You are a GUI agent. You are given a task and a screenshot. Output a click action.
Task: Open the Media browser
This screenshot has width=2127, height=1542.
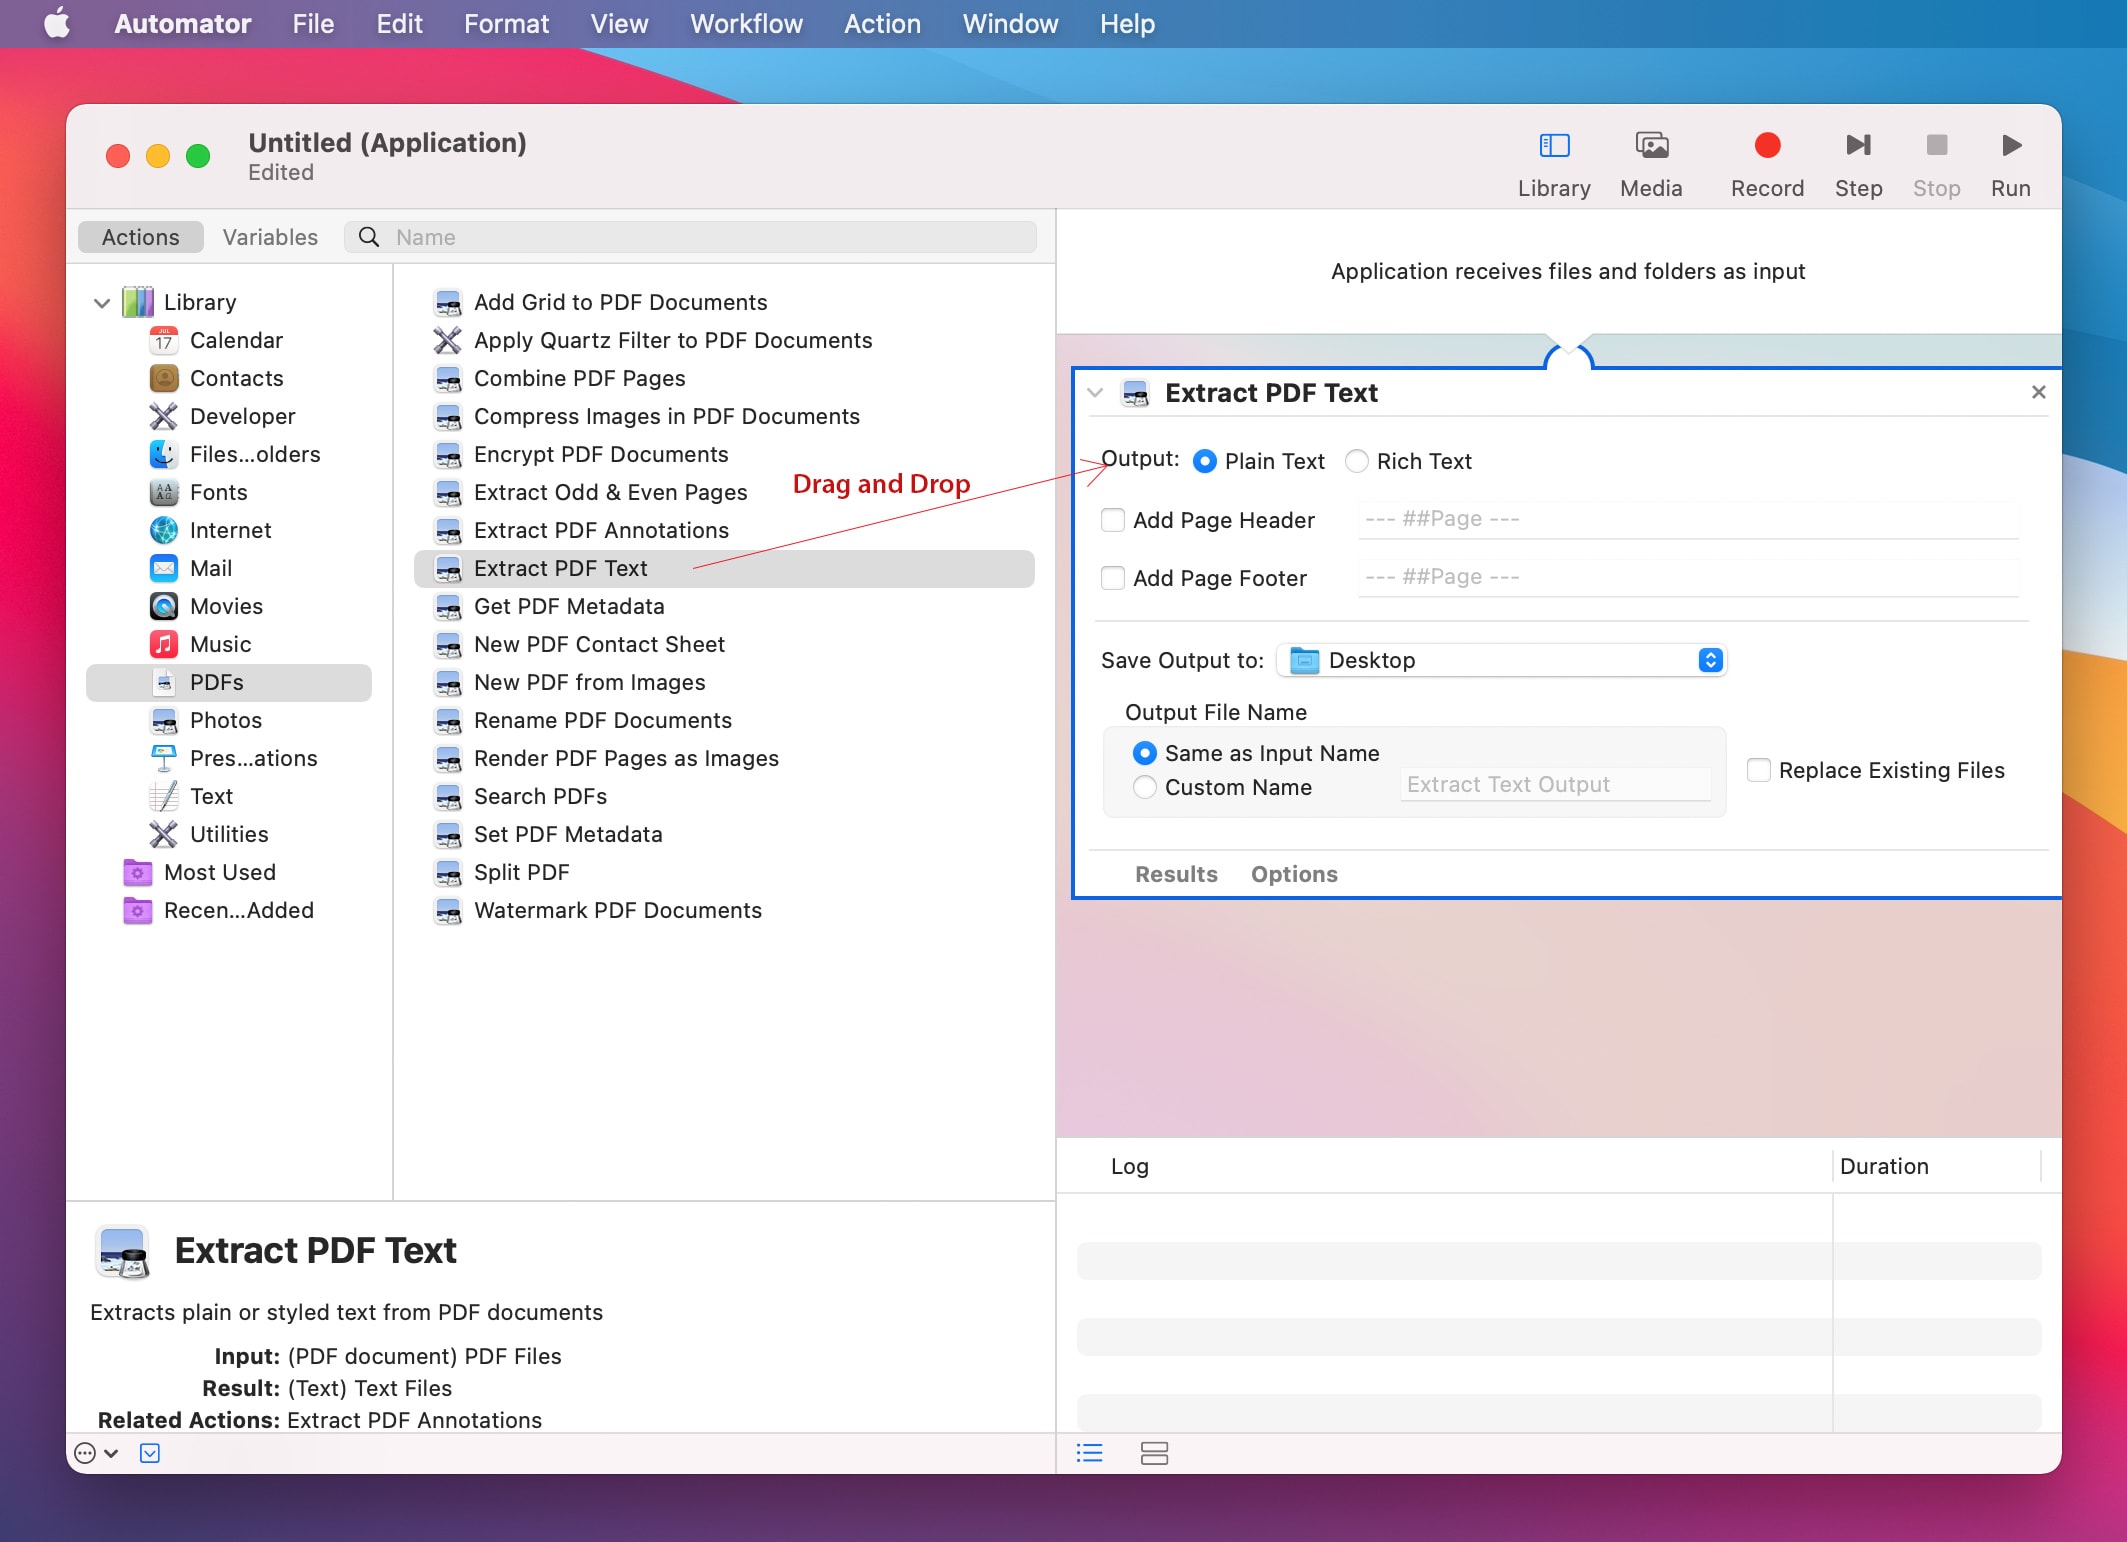point(1651,160)
